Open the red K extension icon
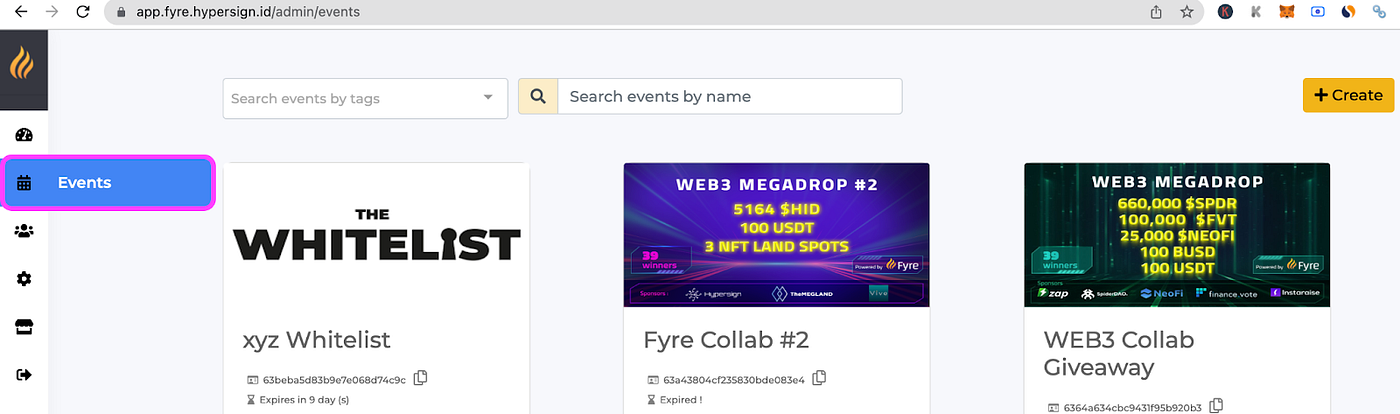The height and width of the screenshot is (414, 1400). point(1225,12)
